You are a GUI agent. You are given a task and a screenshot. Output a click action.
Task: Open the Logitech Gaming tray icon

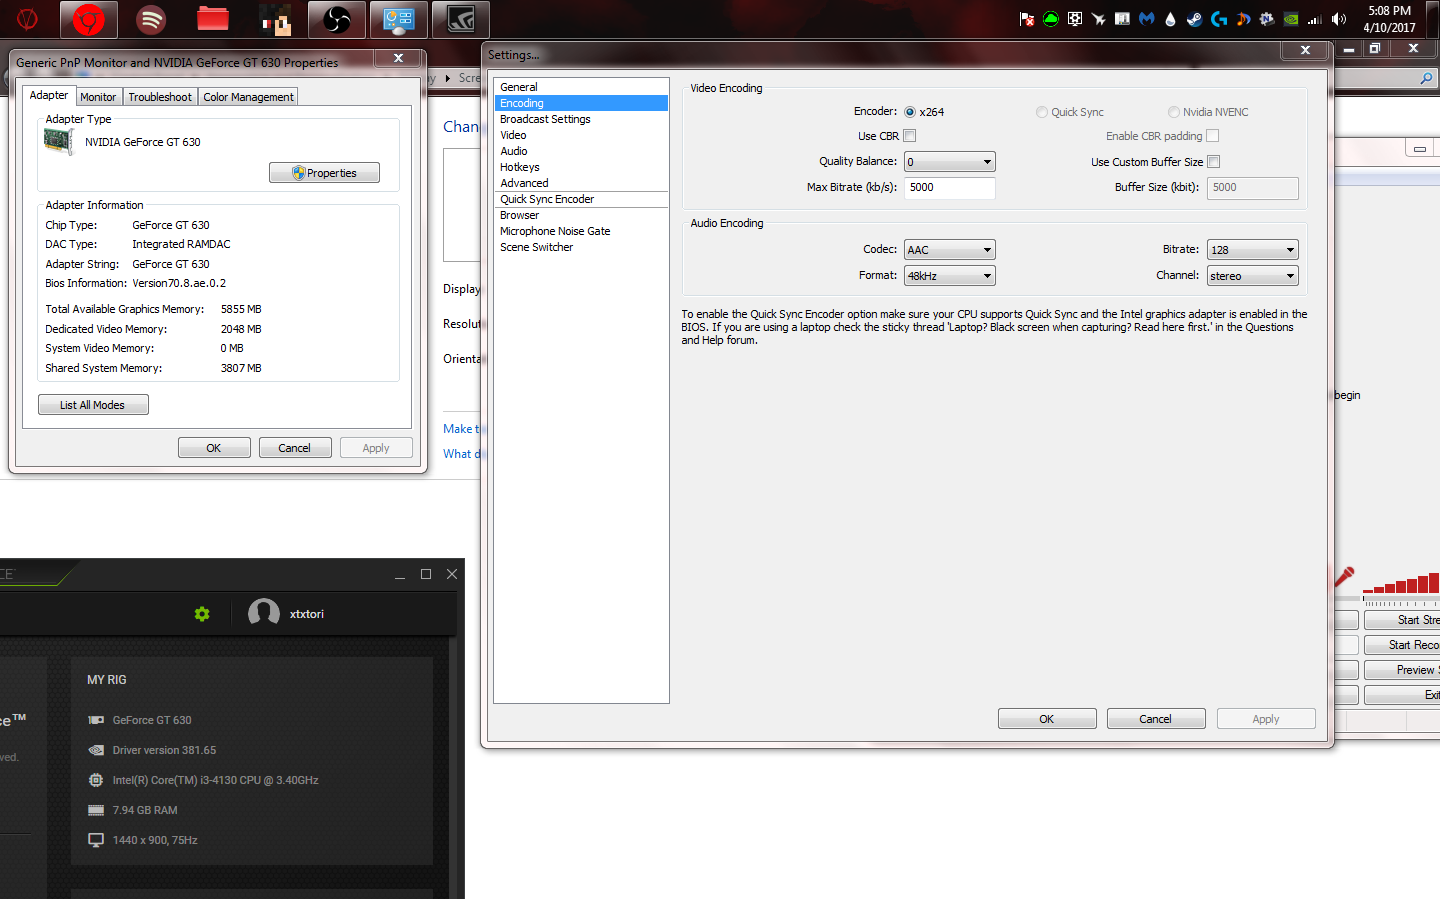tap(1219, 19)
